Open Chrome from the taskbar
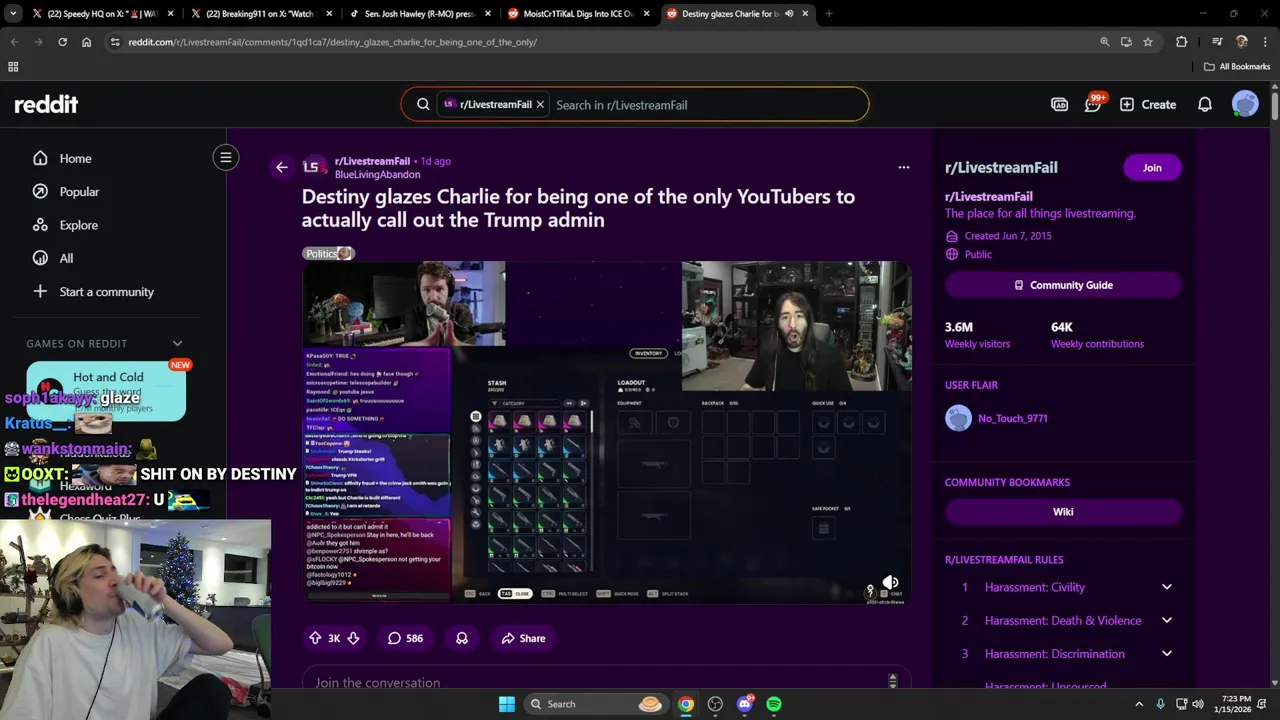This screenshot has height=720, width=1280. click(x=685, y=704)
